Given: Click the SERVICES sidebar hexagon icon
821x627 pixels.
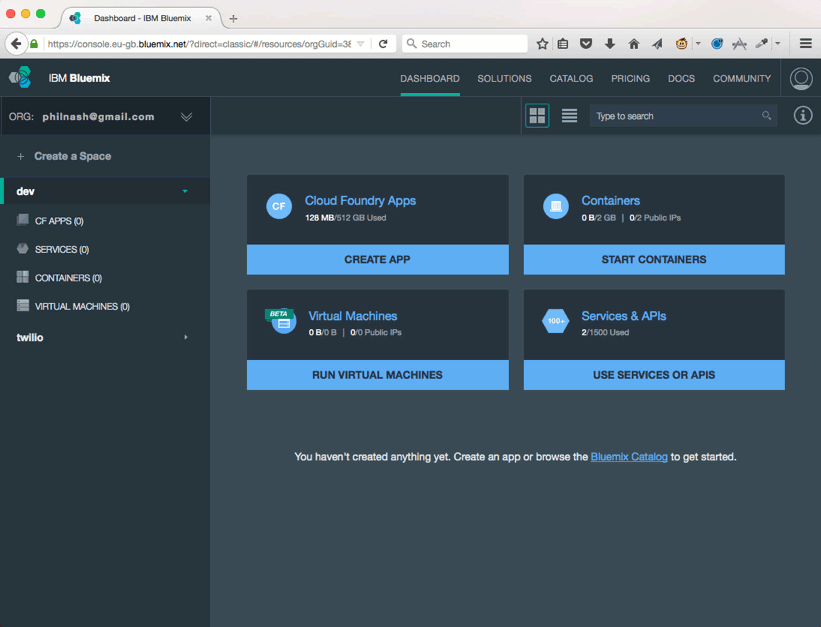Looking at the screenshot, I should (x=23, y=248).
